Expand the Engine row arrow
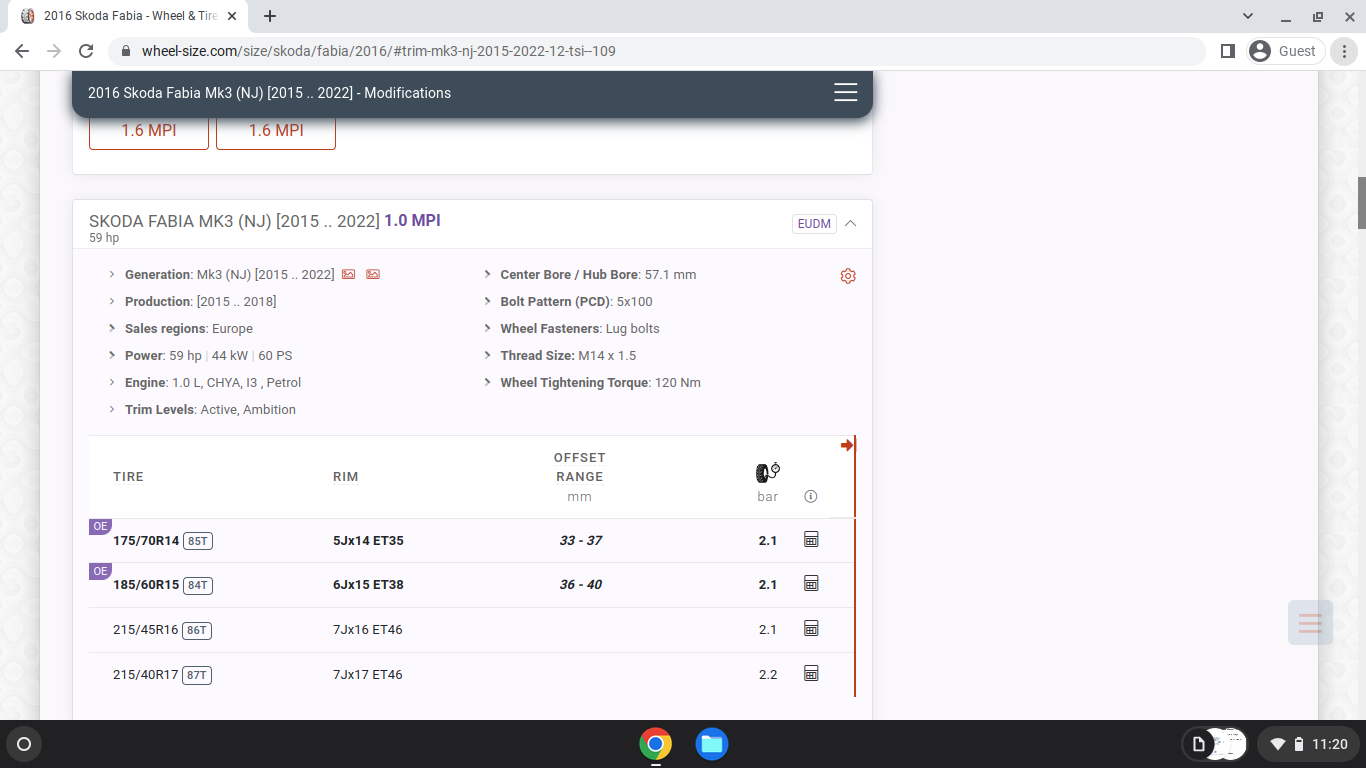 113,382
